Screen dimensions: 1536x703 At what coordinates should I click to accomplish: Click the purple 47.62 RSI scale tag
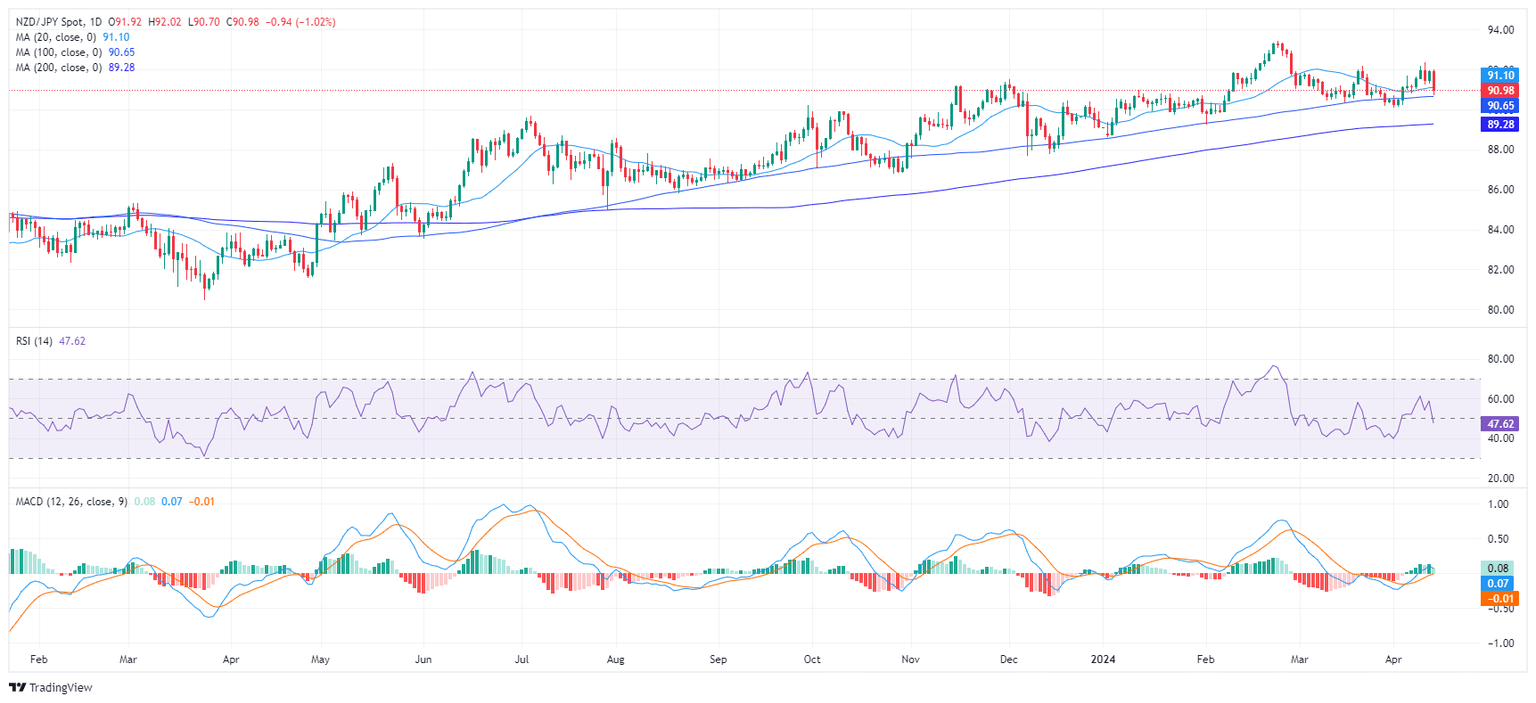tap(1498, 423)
